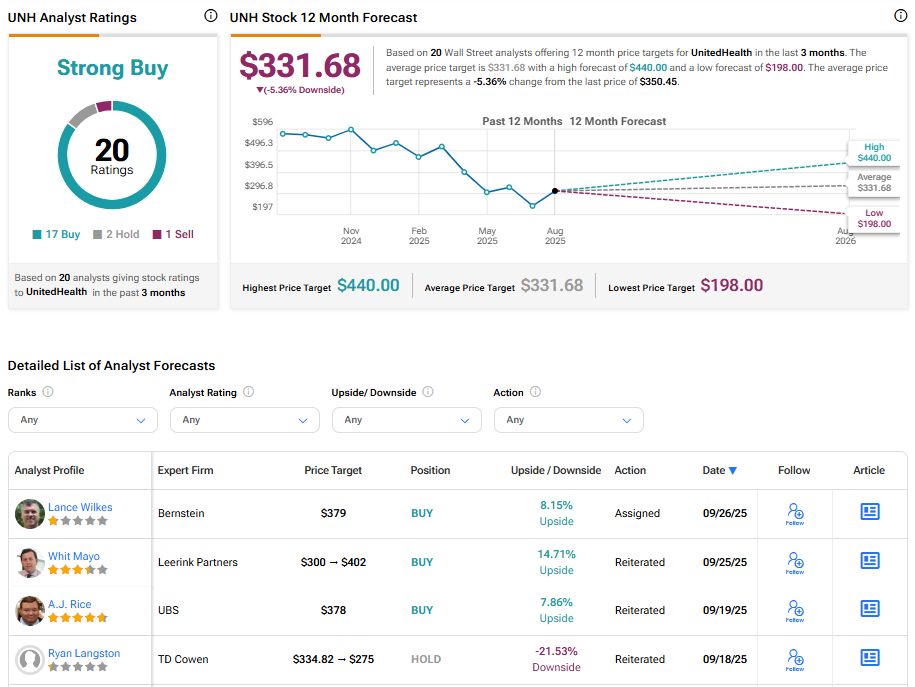Image resolution: width=915 pixels, height=687 pixels.
Task: Open the article for Bernstein's rating
Action: click(869, 512)
